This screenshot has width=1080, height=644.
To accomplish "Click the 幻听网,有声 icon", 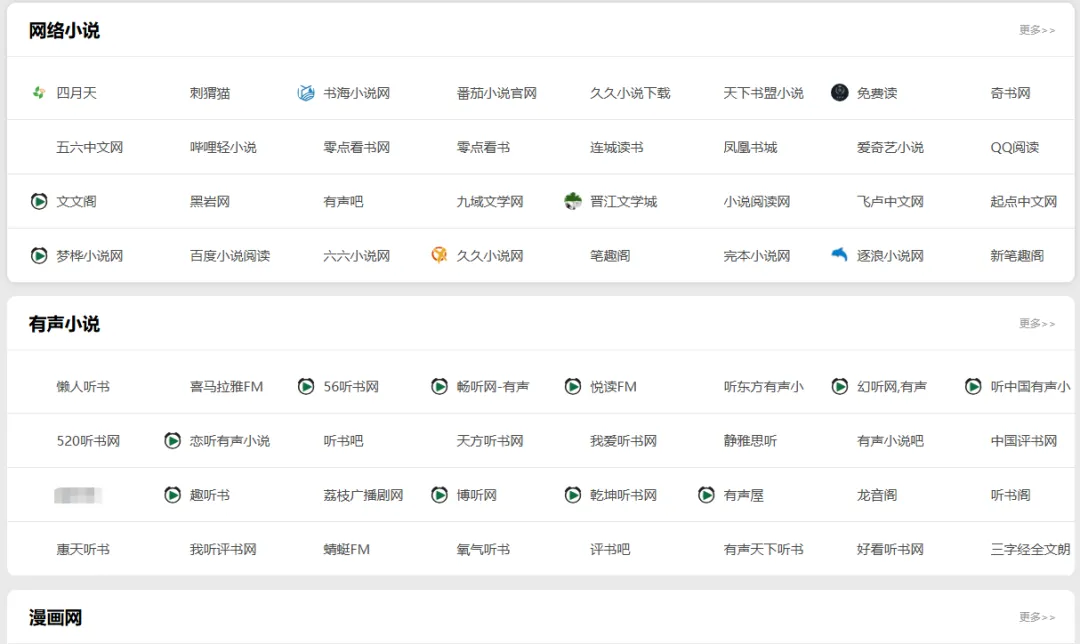I will 840,386.
